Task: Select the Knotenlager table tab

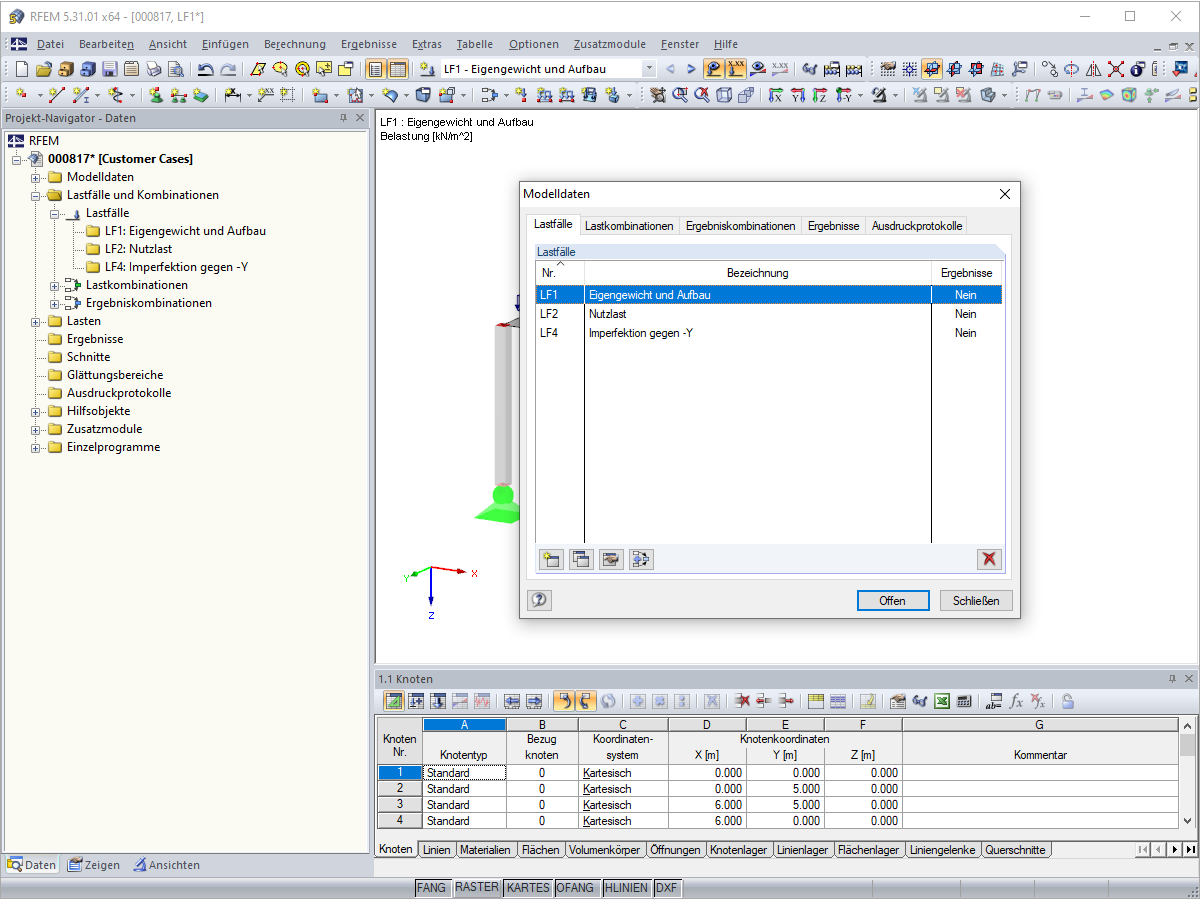Action: click(x=739, y=850)
